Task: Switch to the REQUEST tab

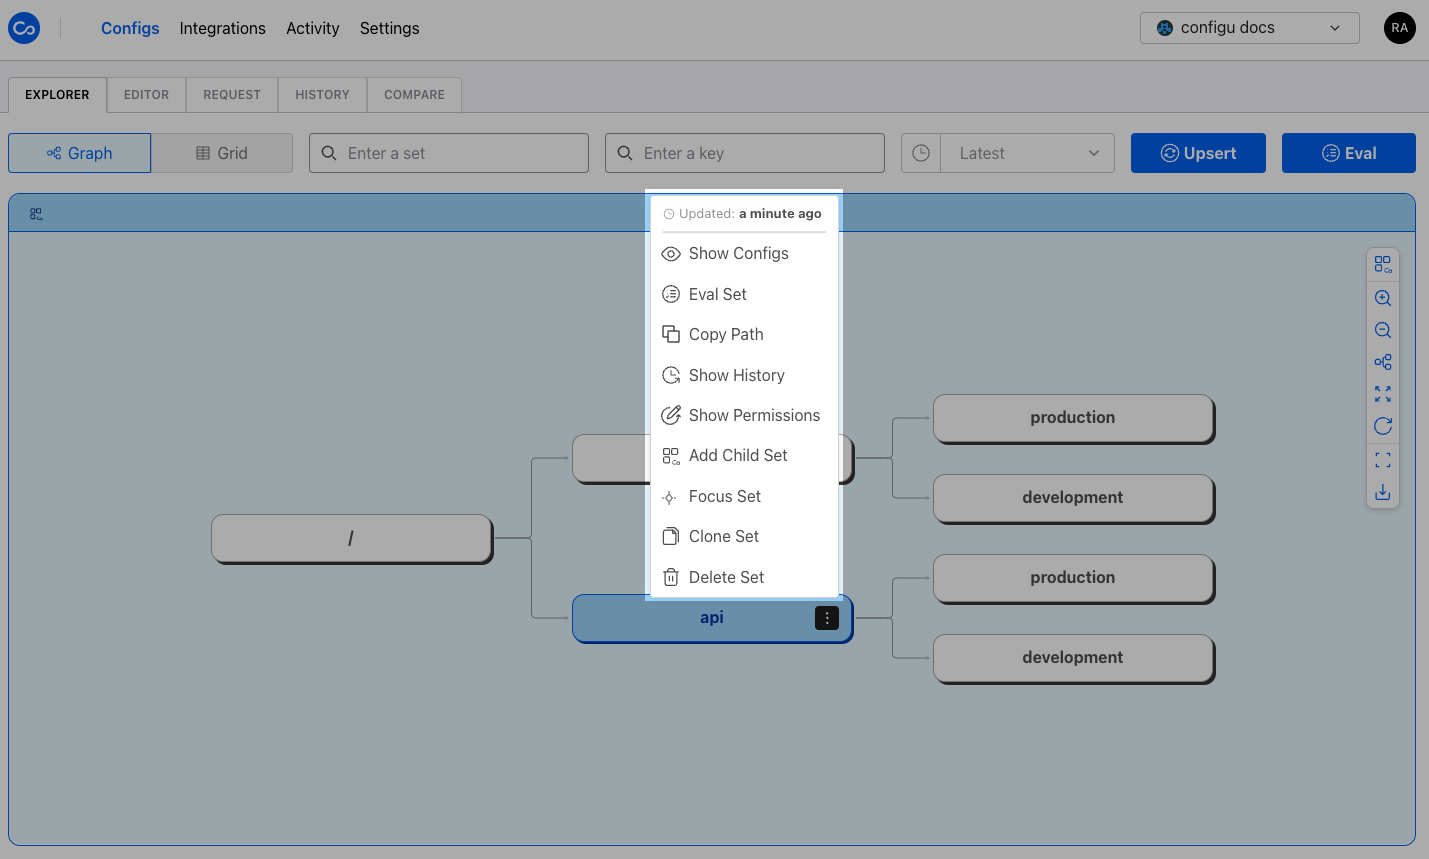Action: coord(232,95)
